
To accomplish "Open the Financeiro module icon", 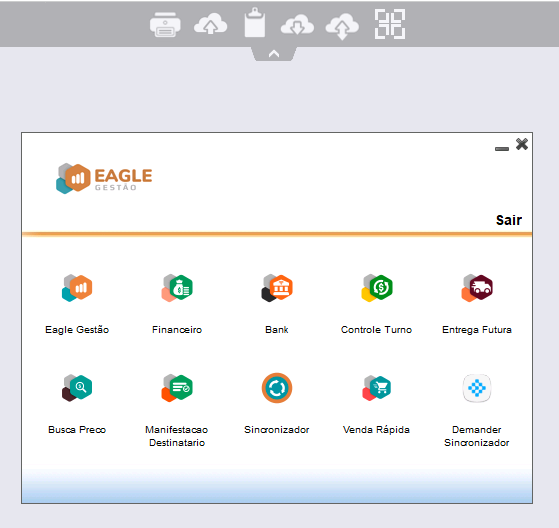I will 177,288.
